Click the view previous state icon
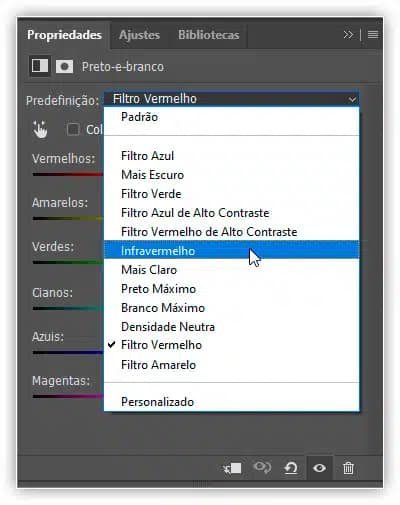This screenshot has width=400, height=505. (x=262, y=467)
